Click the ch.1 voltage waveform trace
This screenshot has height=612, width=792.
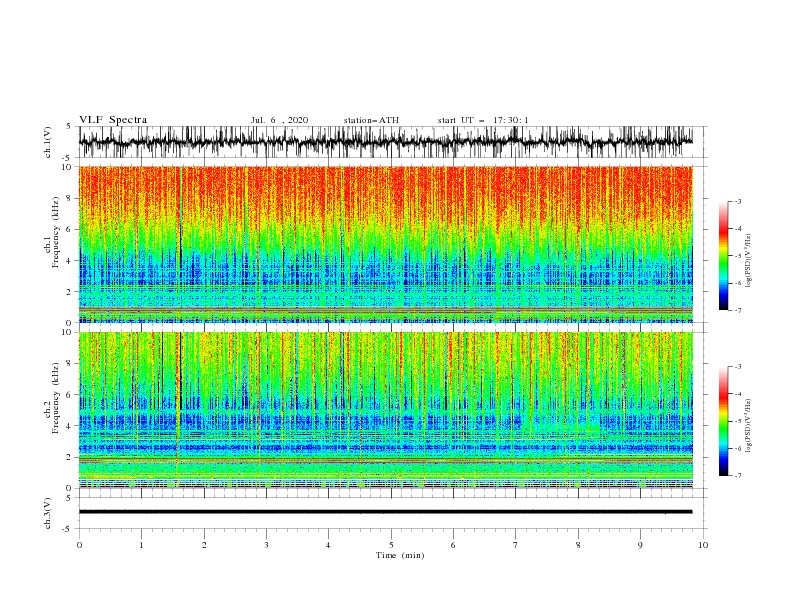[385, 142]
